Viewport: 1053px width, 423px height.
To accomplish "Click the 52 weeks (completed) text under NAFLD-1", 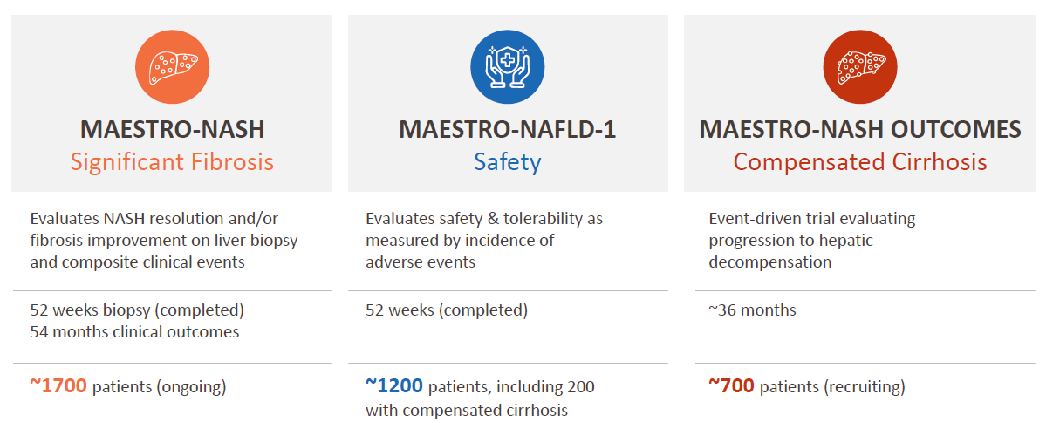I will [447, 311].
